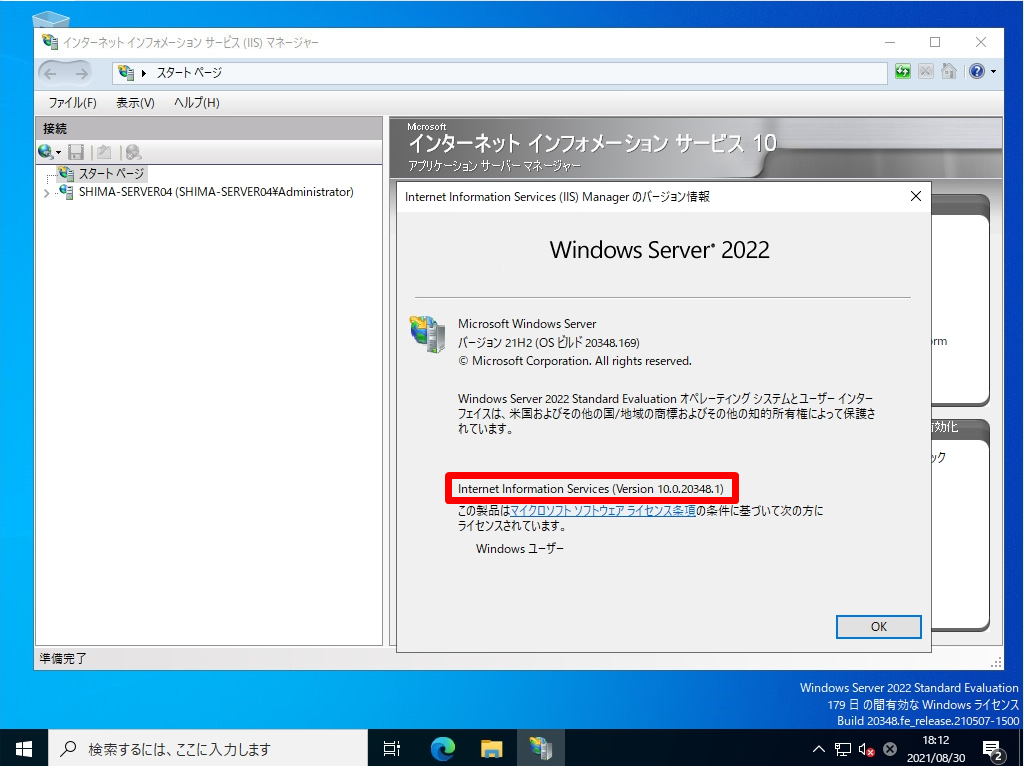Click the Save icon in the Connections toolbar

[76, 152]
